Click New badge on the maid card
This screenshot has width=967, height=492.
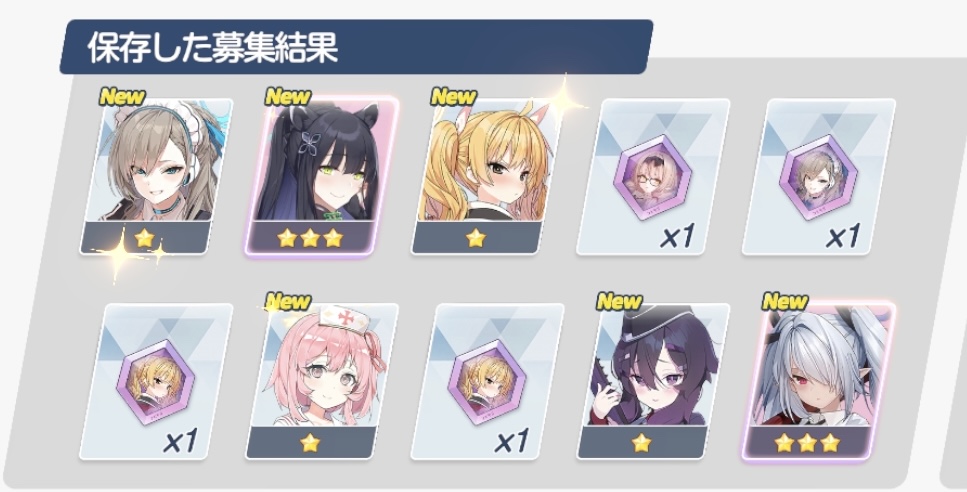(122, 96)
